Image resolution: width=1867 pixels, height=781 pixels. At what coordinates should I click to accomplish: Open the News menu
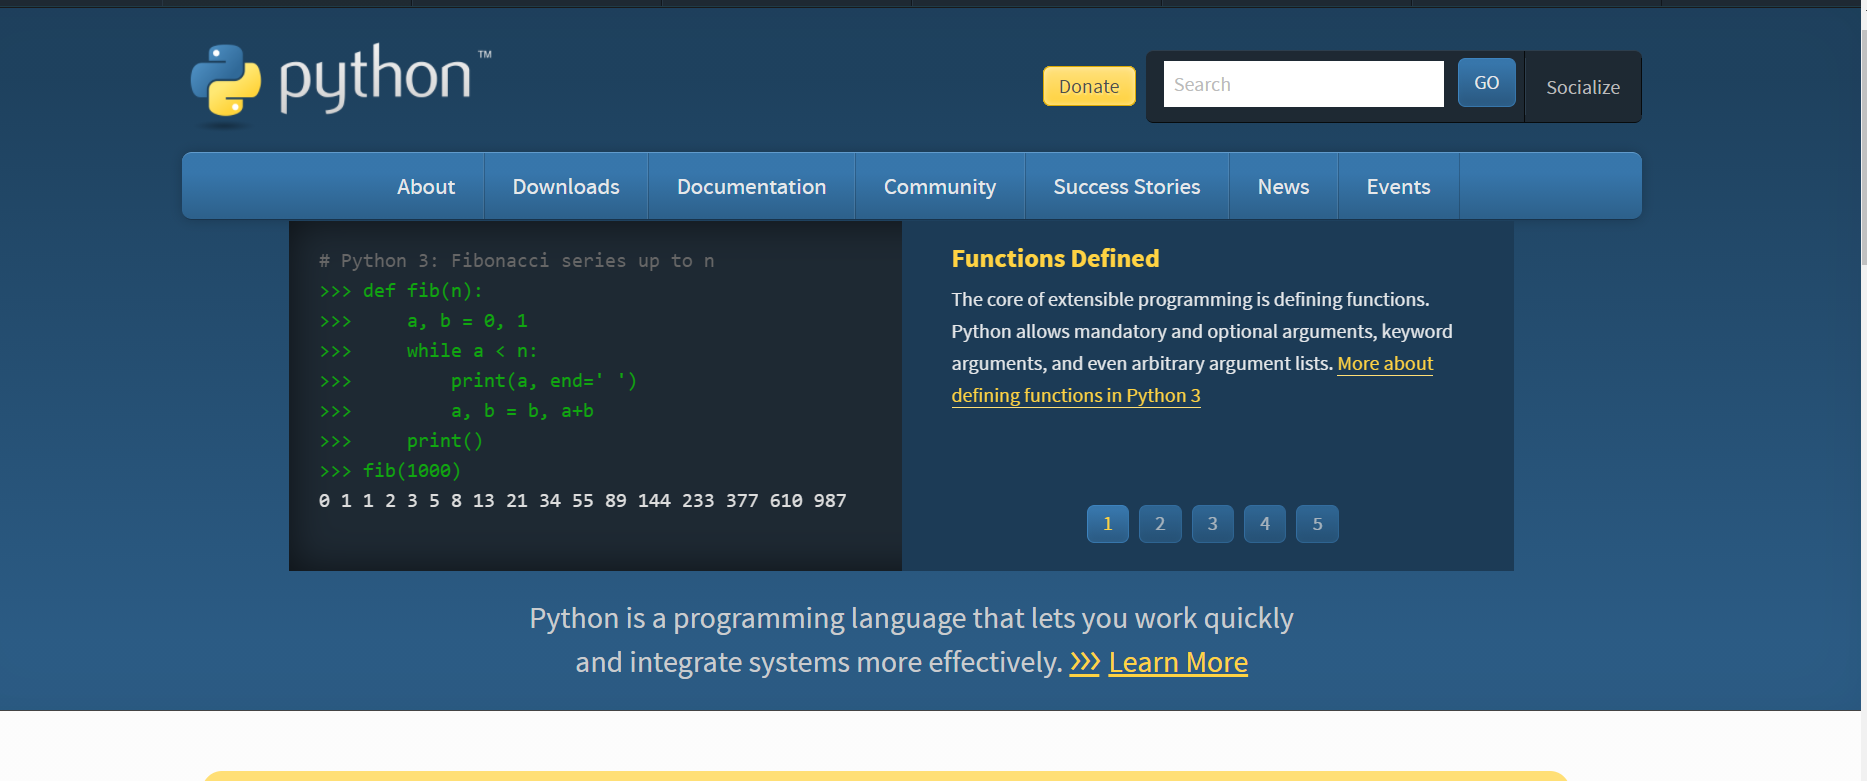pyautogui.click(x=1283, y=187)
